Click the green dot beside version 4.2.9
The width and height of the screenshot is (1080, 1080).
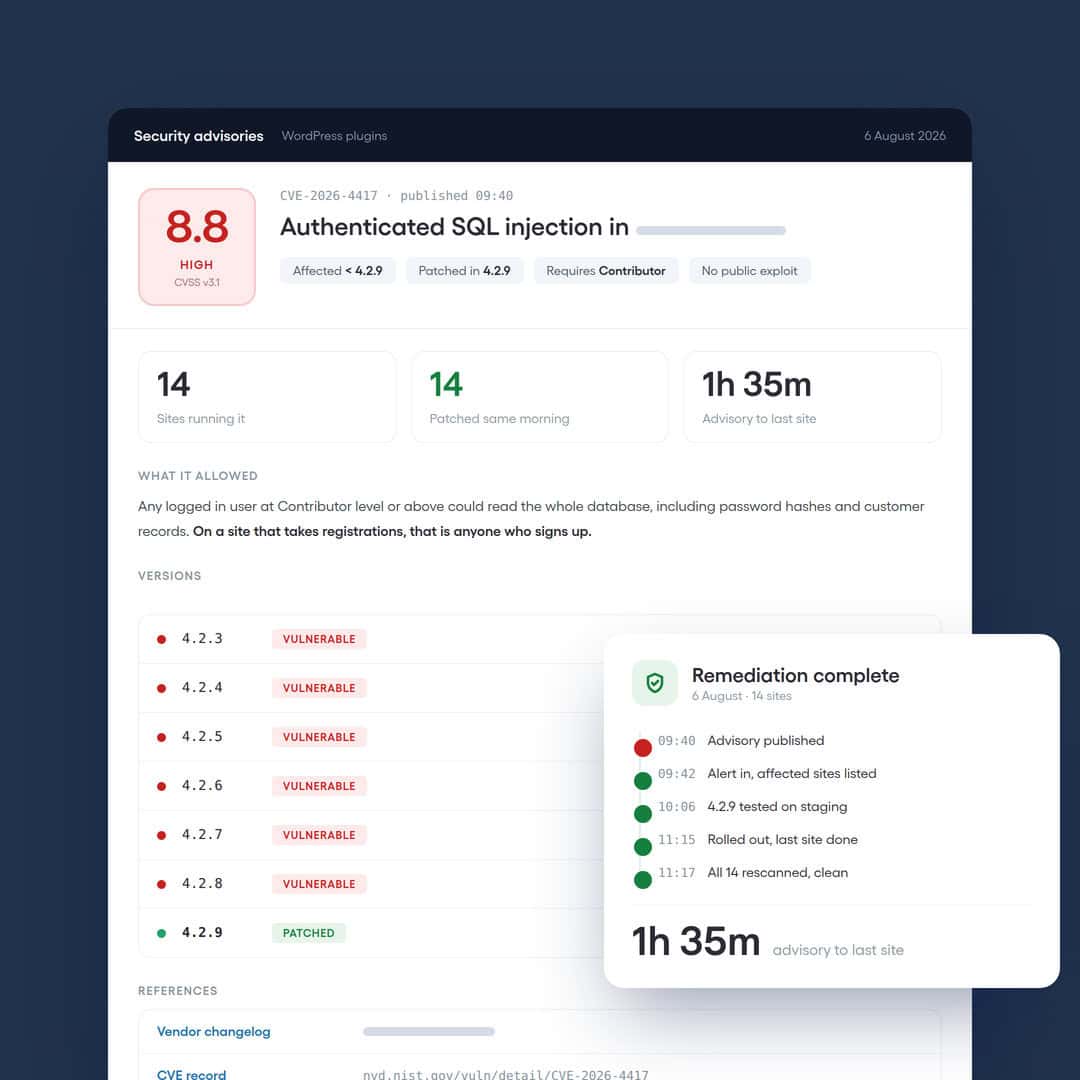161,933
